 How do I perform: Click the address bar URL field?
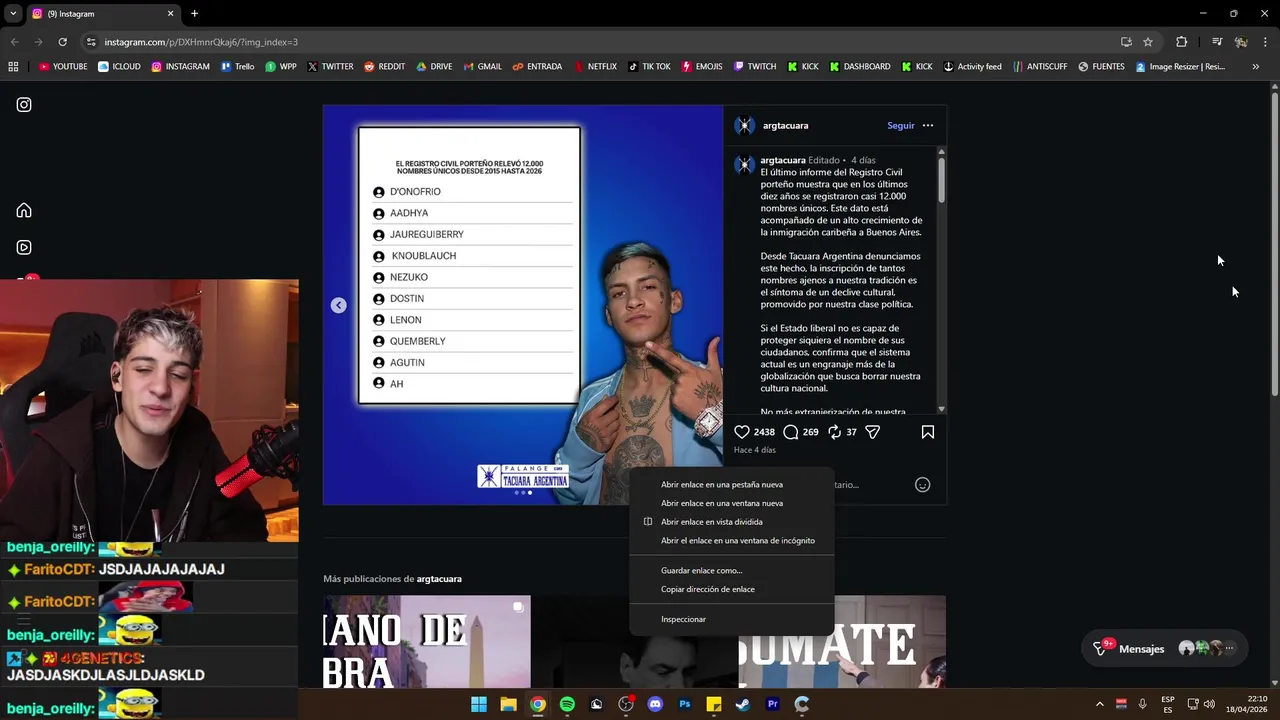click(x=600, y=42)
